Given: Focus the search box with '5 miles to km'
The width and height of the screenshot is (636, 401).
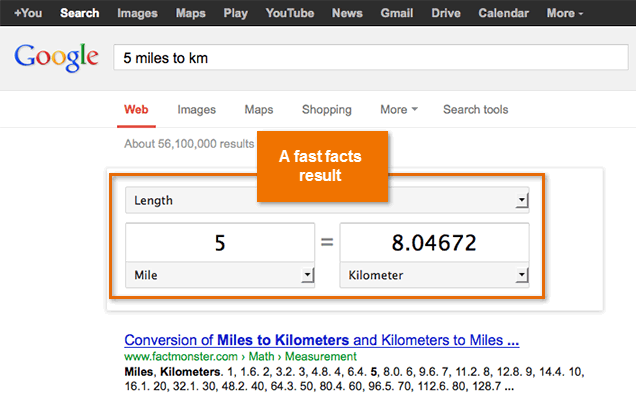Looking at the screenshot, I should (x=371, y=58).
